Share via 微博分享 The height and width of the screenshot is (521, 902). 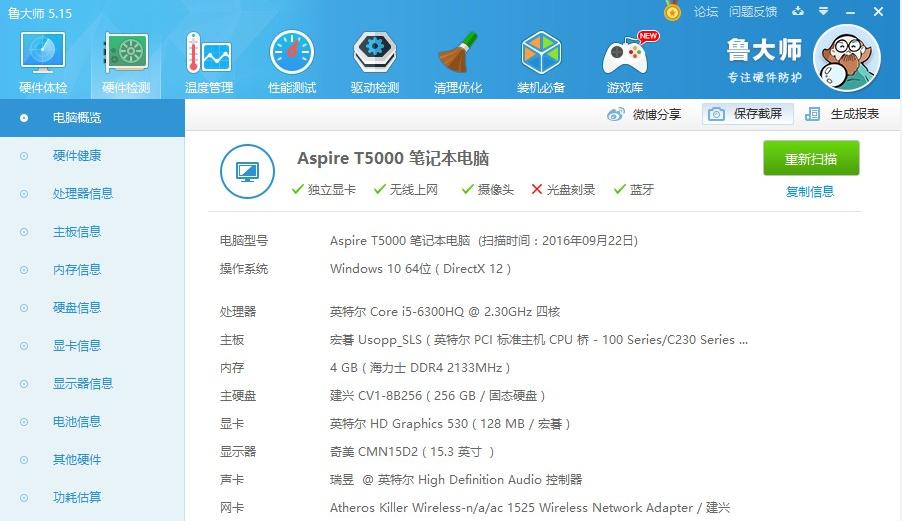[x=644, y=114]
